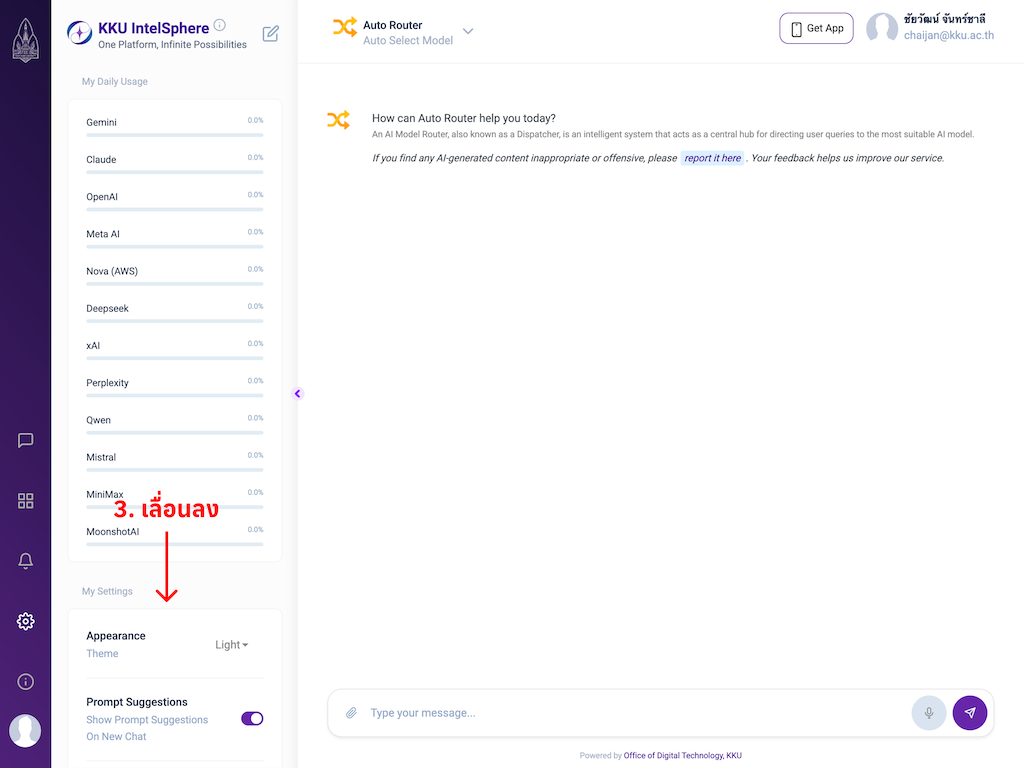The width and height of the screenshot is (1024, 768).
Task: Collapse the sidebar panel with chevron
Action: pyautogui.click(x=298, y=394)
